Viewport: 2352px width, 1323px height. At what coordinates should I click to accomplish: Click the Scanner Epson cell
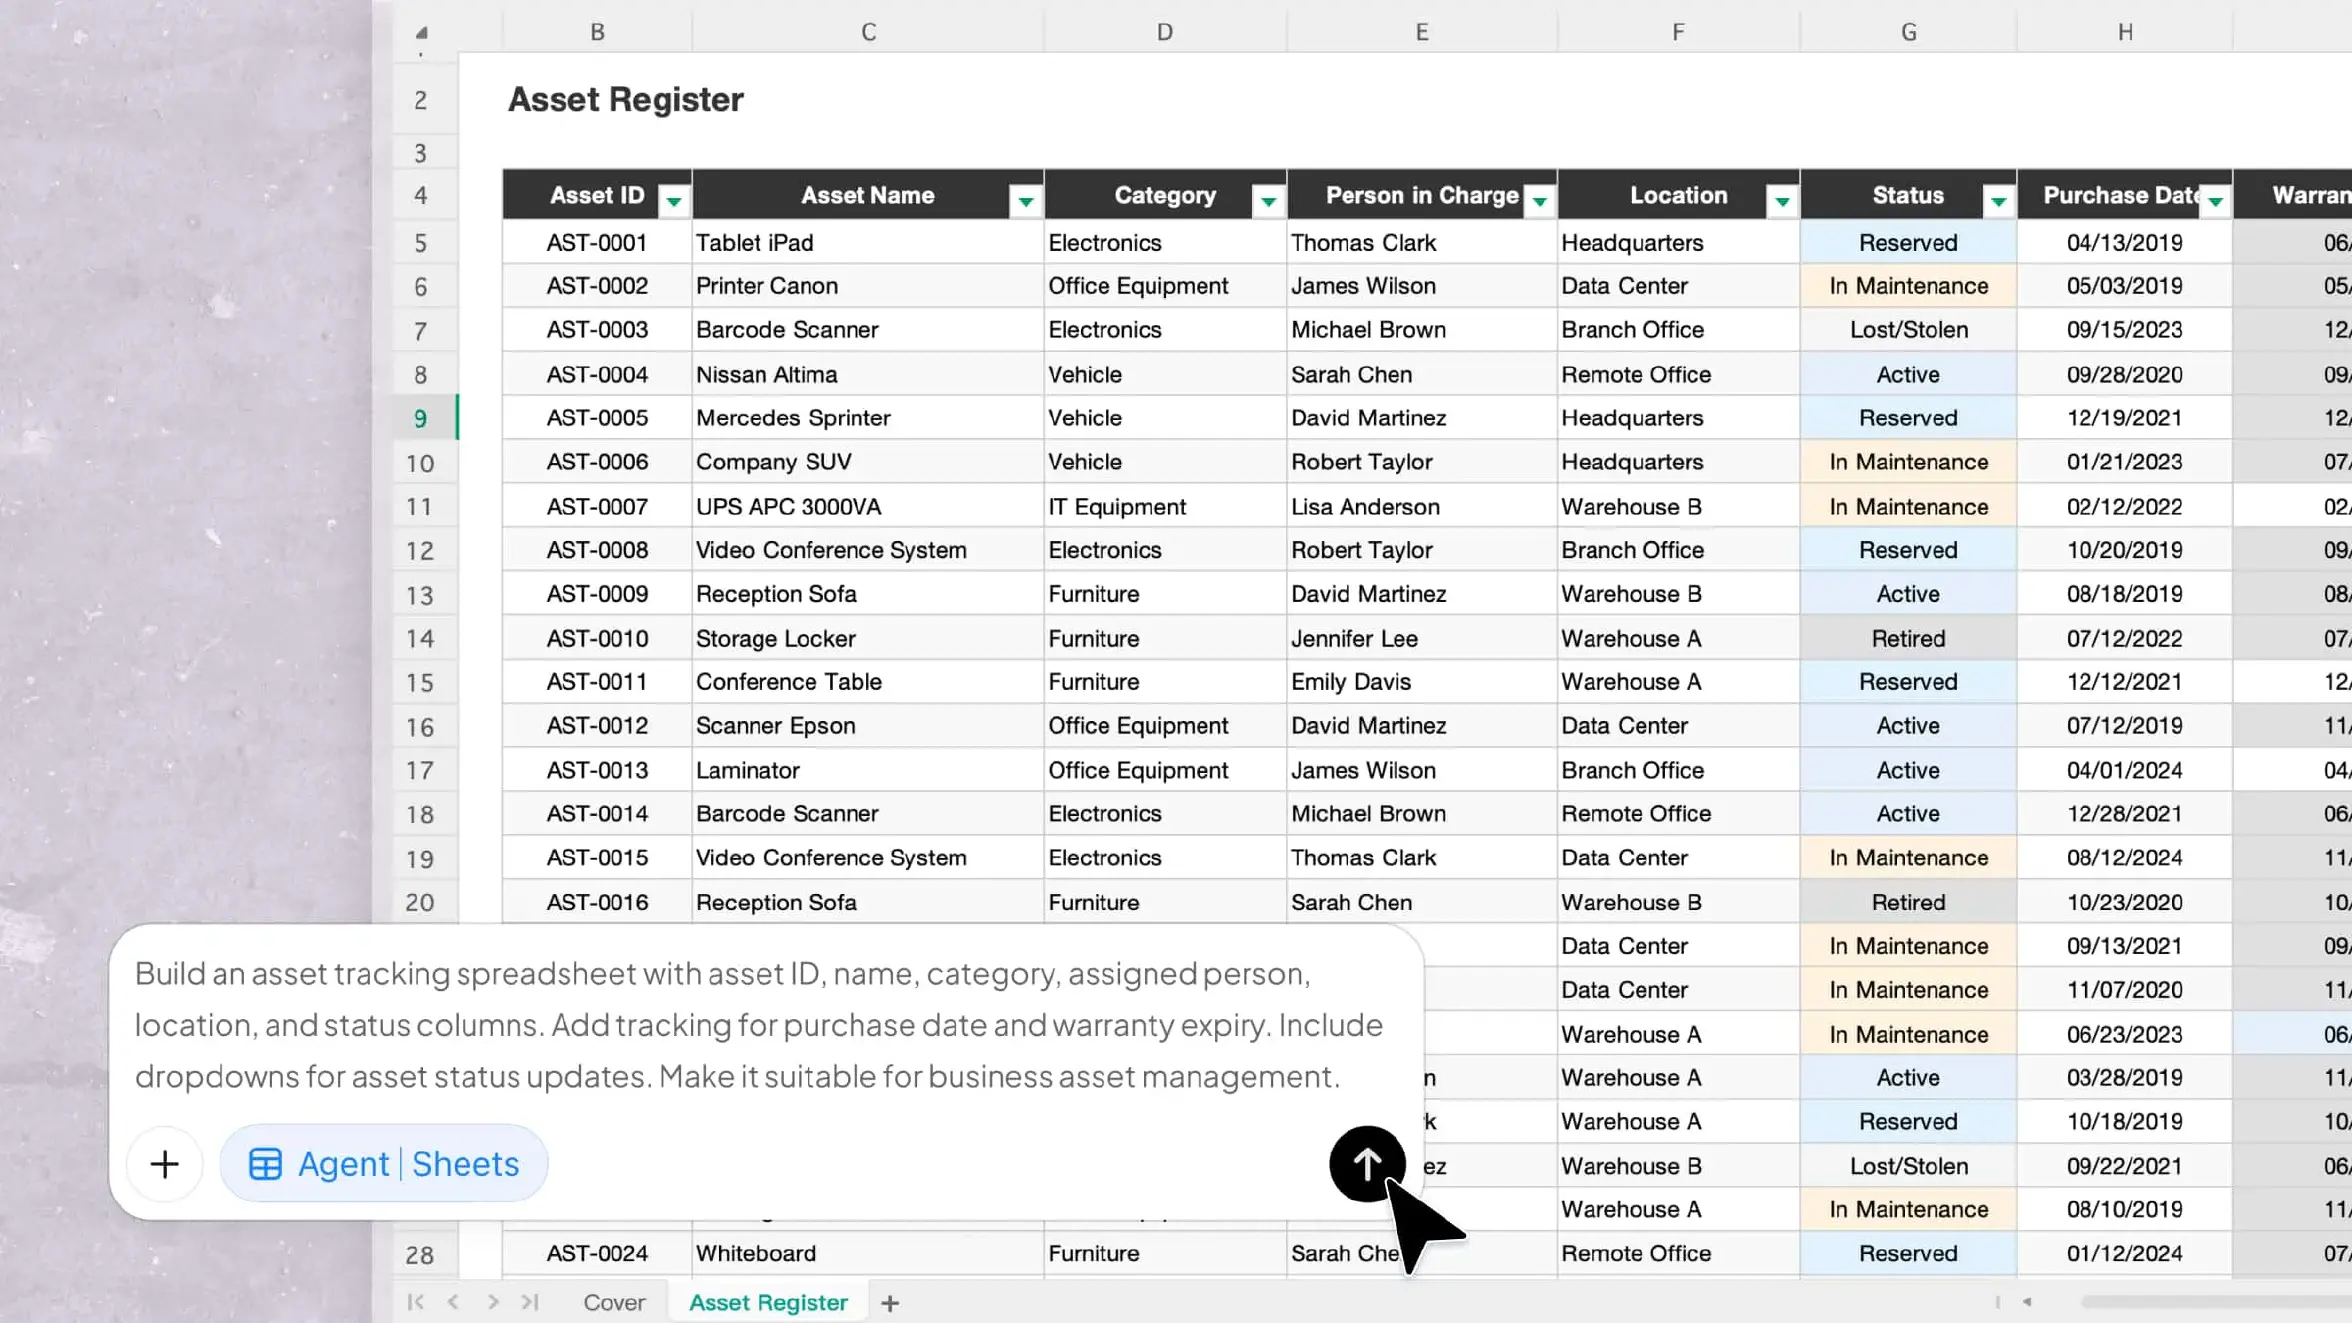(868, 726)
